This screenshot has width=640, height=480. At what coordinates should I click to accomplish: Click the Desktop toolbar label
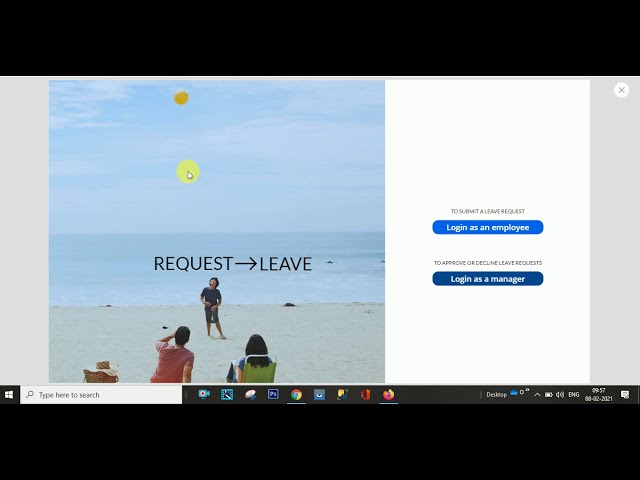click(496, 395)
